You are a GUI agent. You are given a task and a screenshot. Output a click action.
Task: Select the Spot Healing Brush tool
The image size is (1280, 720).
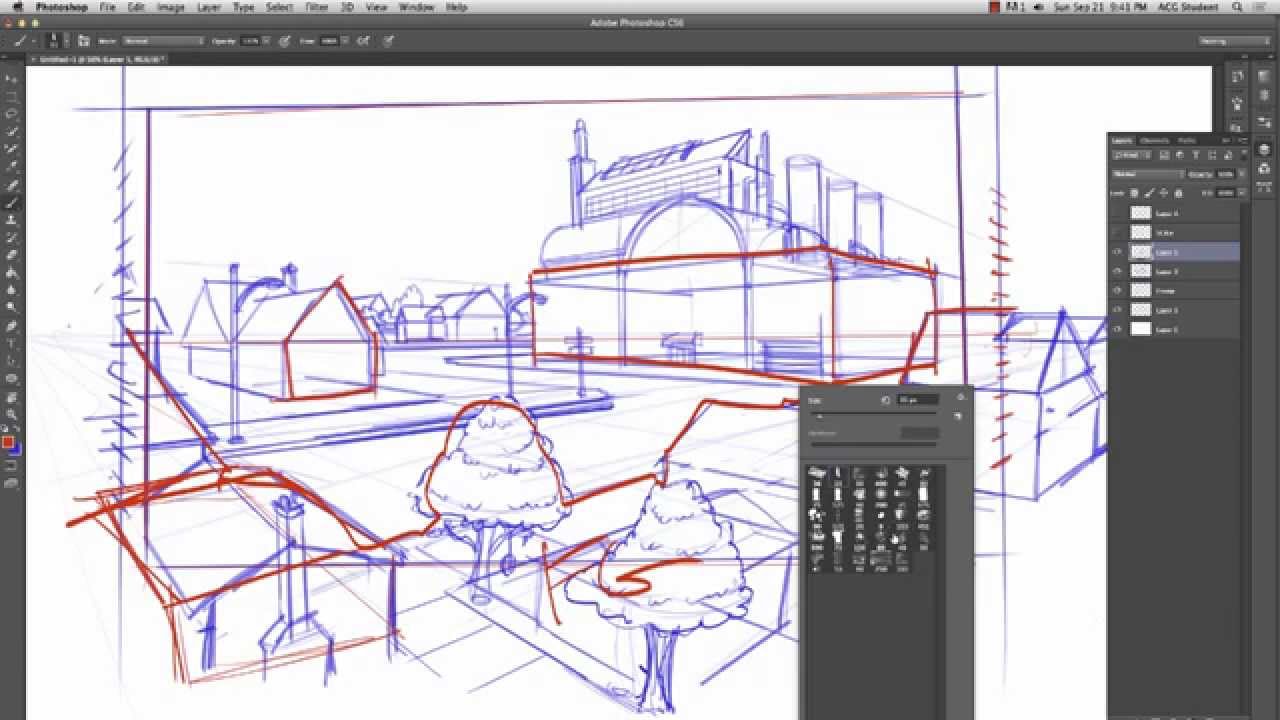coord(12,185)
